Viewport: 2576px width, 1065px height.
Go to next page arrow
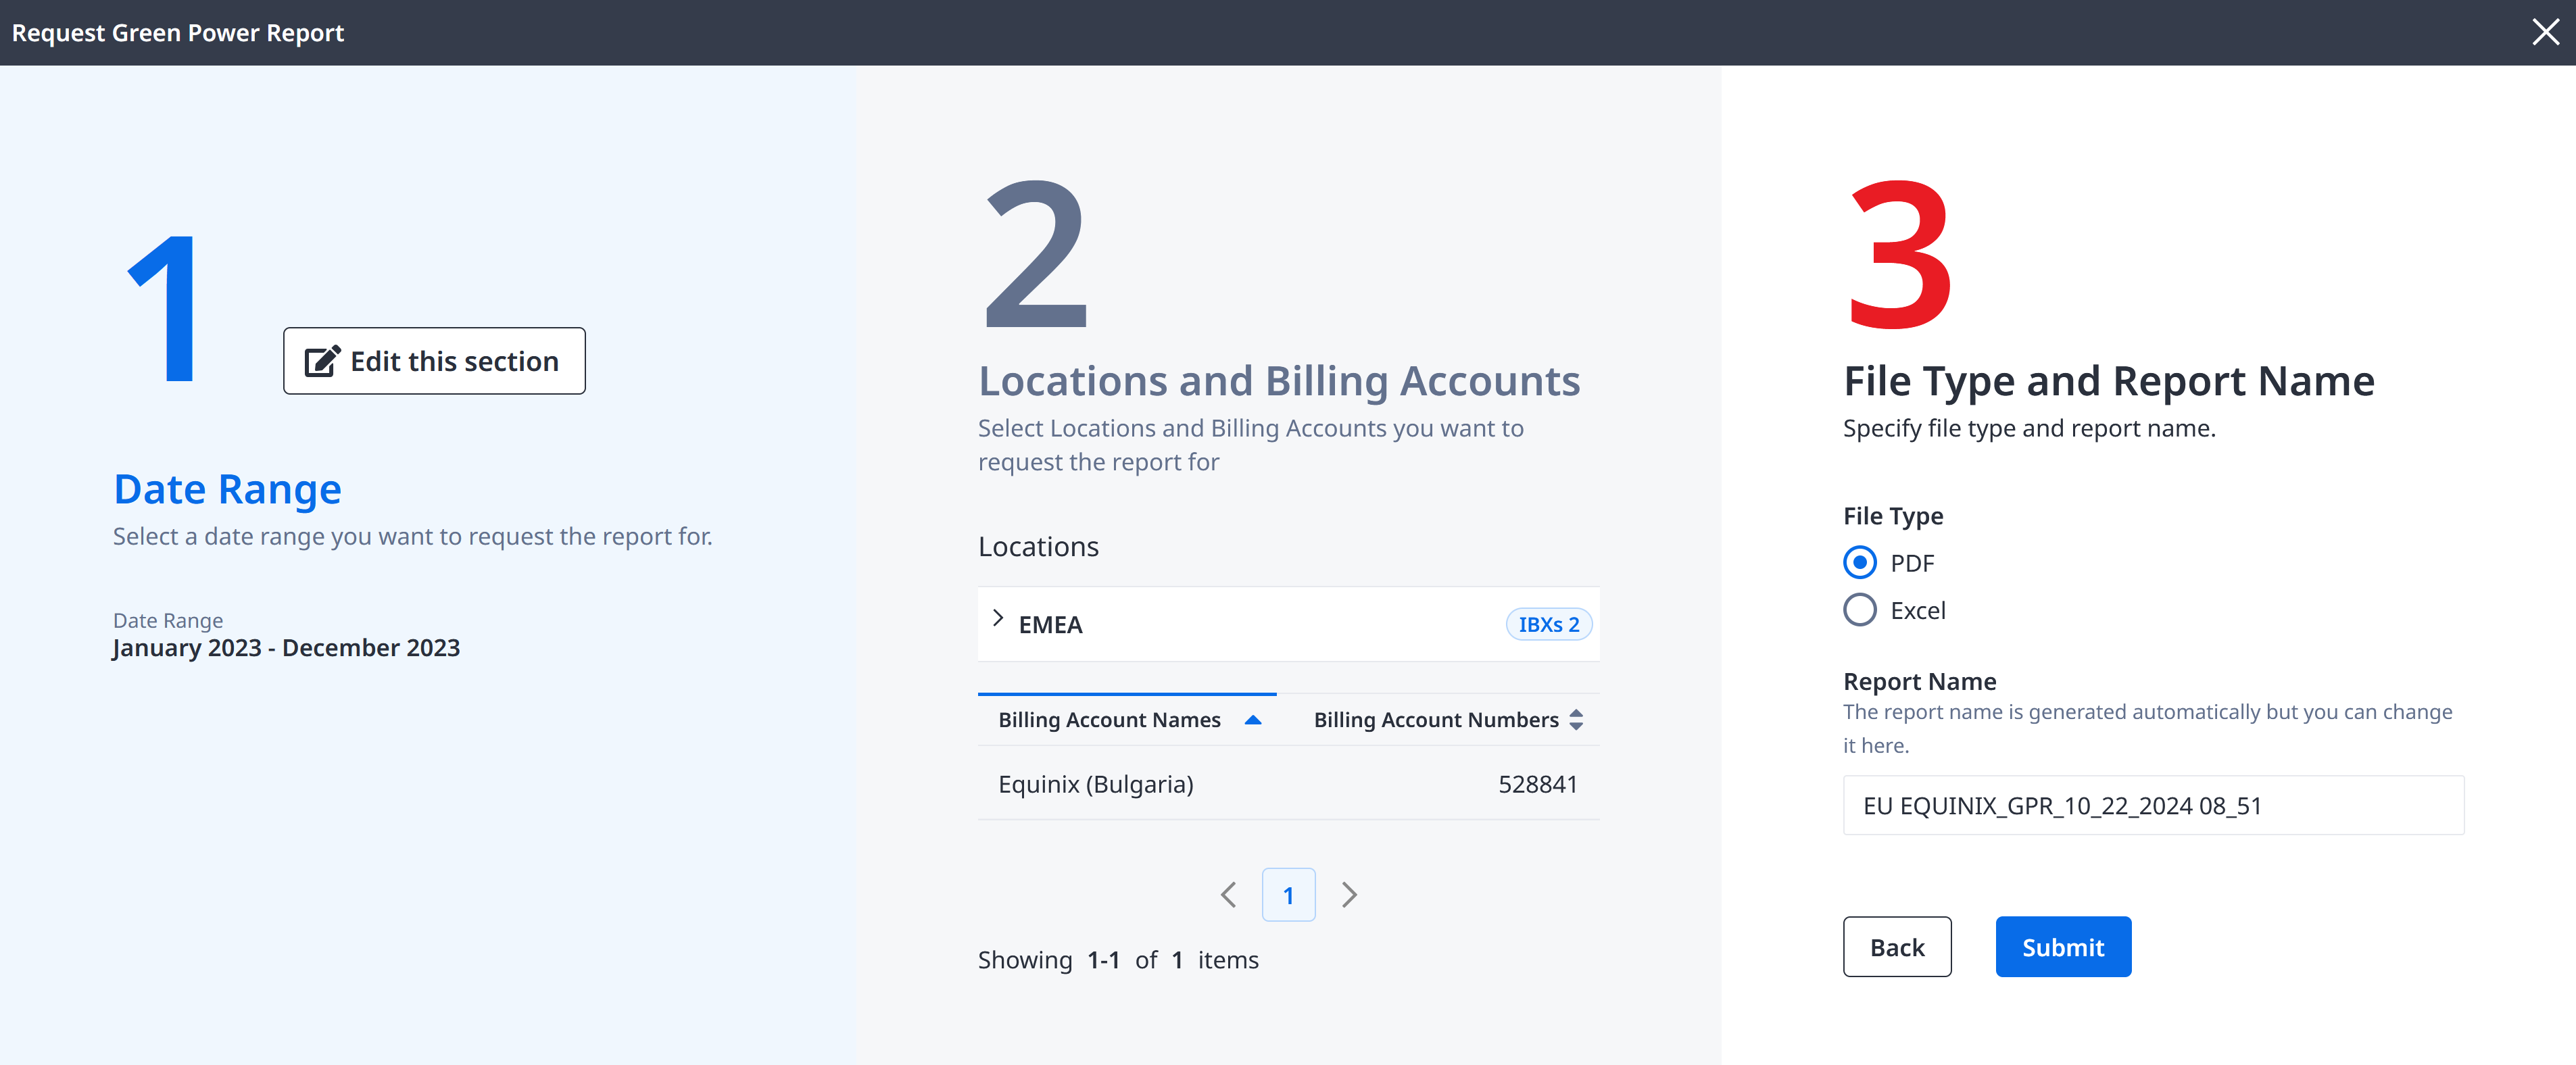tap(1349, 895)
